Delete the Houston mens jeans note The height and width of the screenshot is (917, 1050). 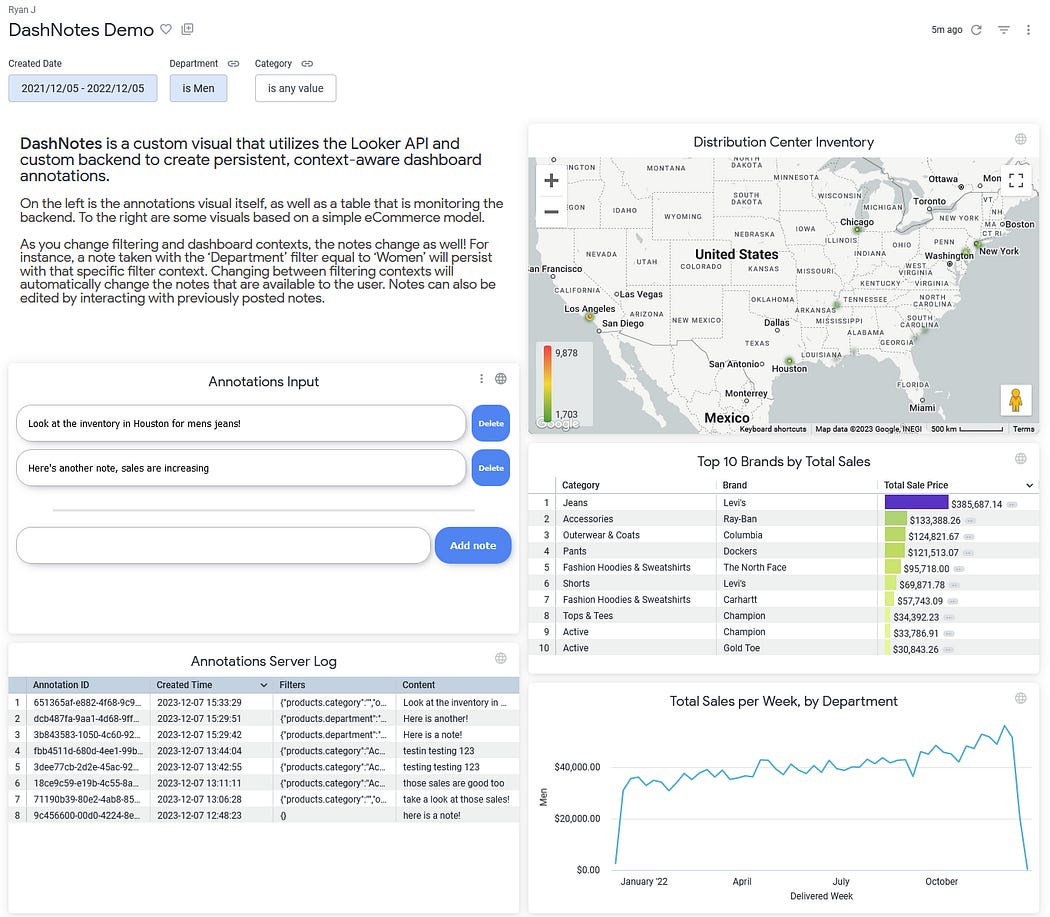[491, 423]
